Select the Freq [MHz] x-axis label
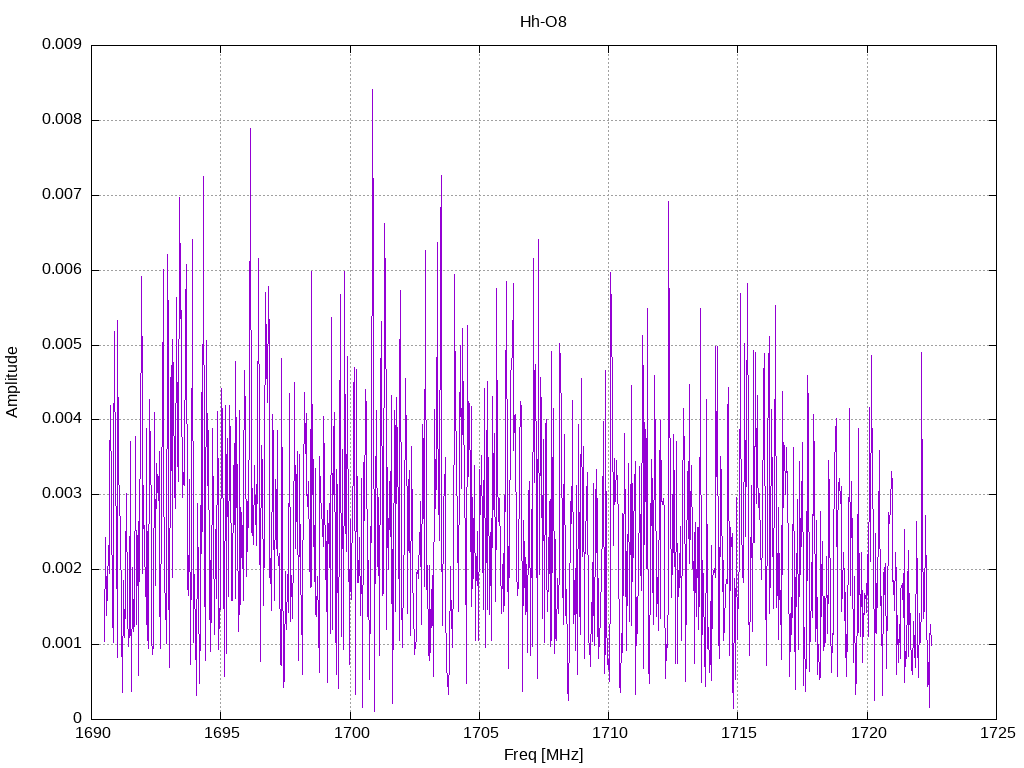 pos(543,755)
